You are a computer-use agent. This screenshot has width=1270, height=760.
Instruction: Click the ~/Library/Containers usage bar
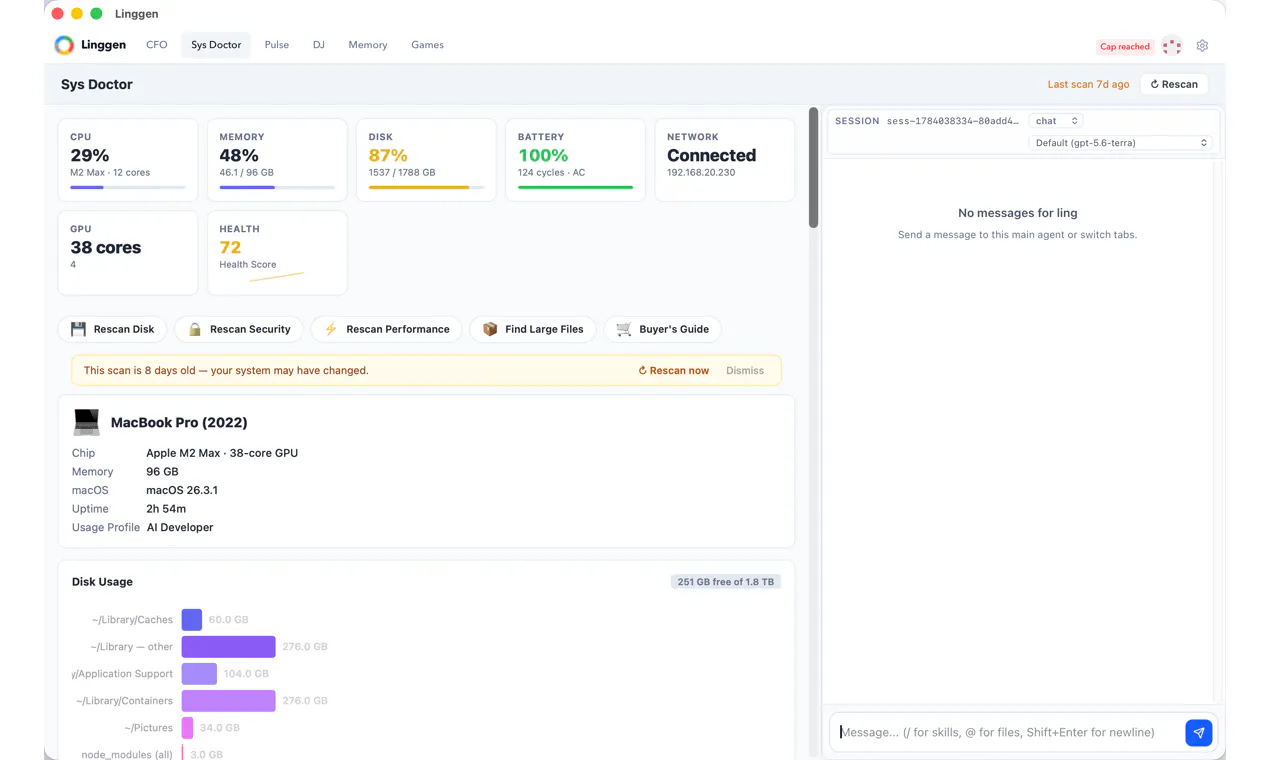[x=228, y=701]
